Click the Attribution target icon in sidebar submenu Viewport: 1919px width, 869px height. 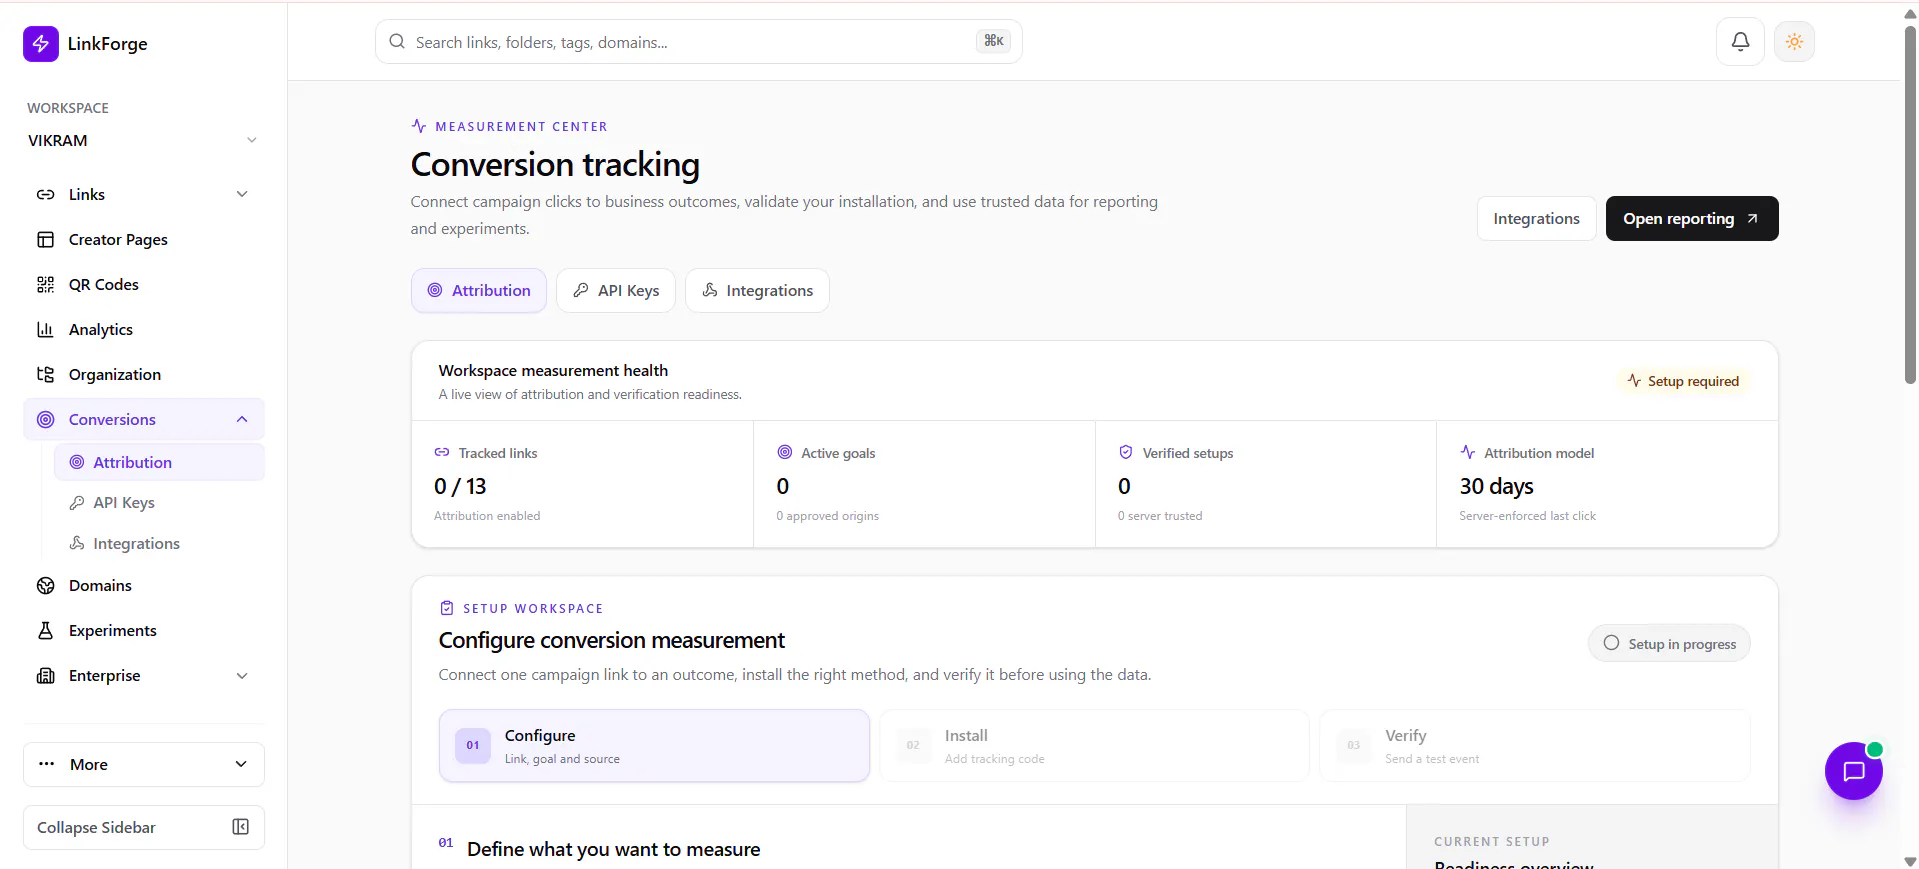coord(77,462)
